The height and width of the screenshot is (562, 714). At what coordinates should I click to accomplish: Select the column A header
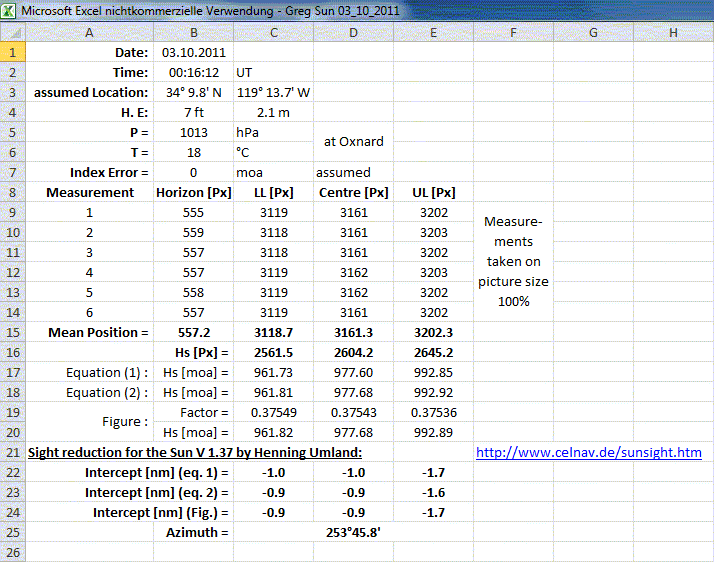pos(89,33)
